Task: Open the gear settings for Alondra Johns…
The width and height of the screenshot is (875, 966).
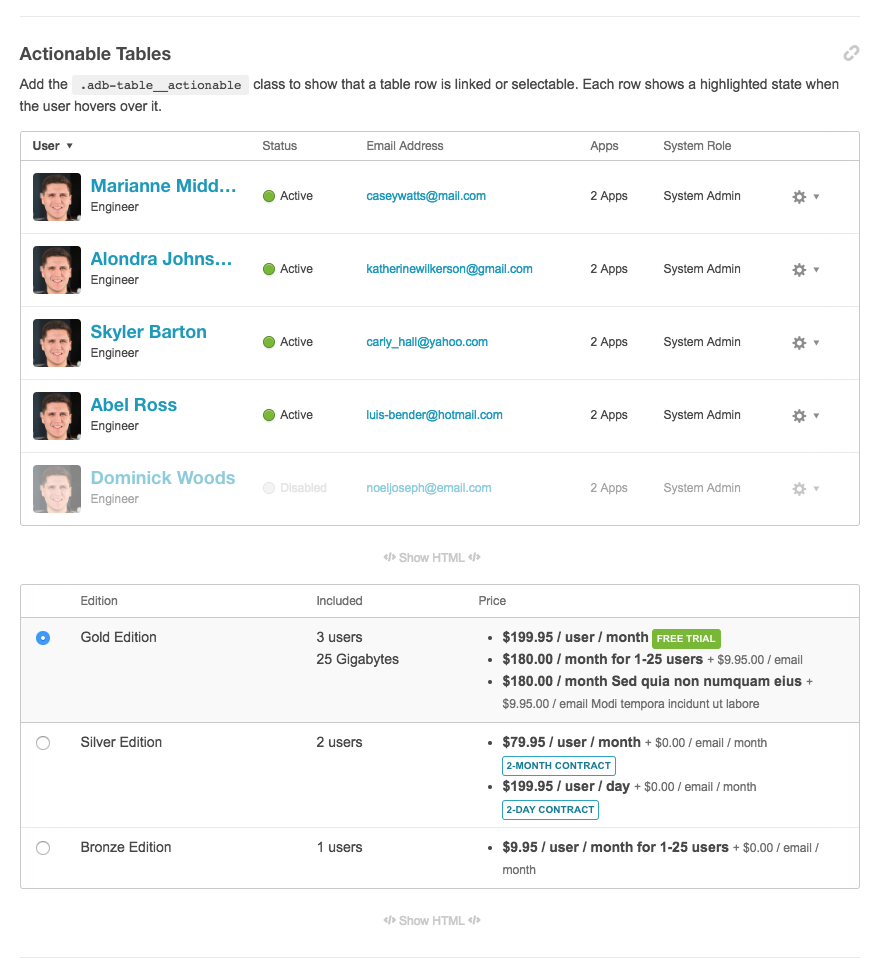Action: pyautogui.click(x=800, y=270)
